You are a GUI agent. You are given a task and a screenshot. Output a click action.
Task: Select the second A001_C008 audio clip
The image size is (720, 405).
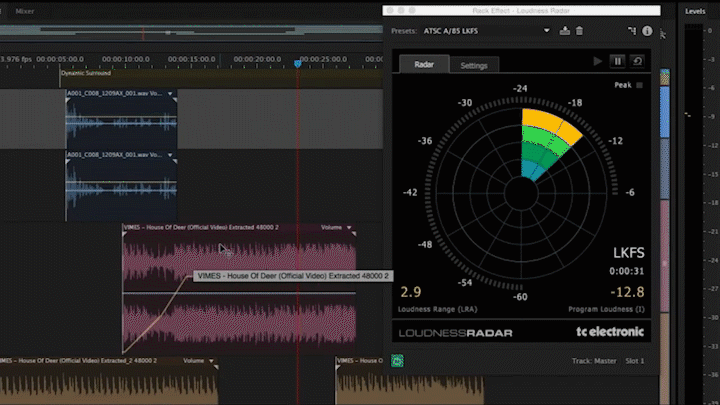(x=121, y=186)
